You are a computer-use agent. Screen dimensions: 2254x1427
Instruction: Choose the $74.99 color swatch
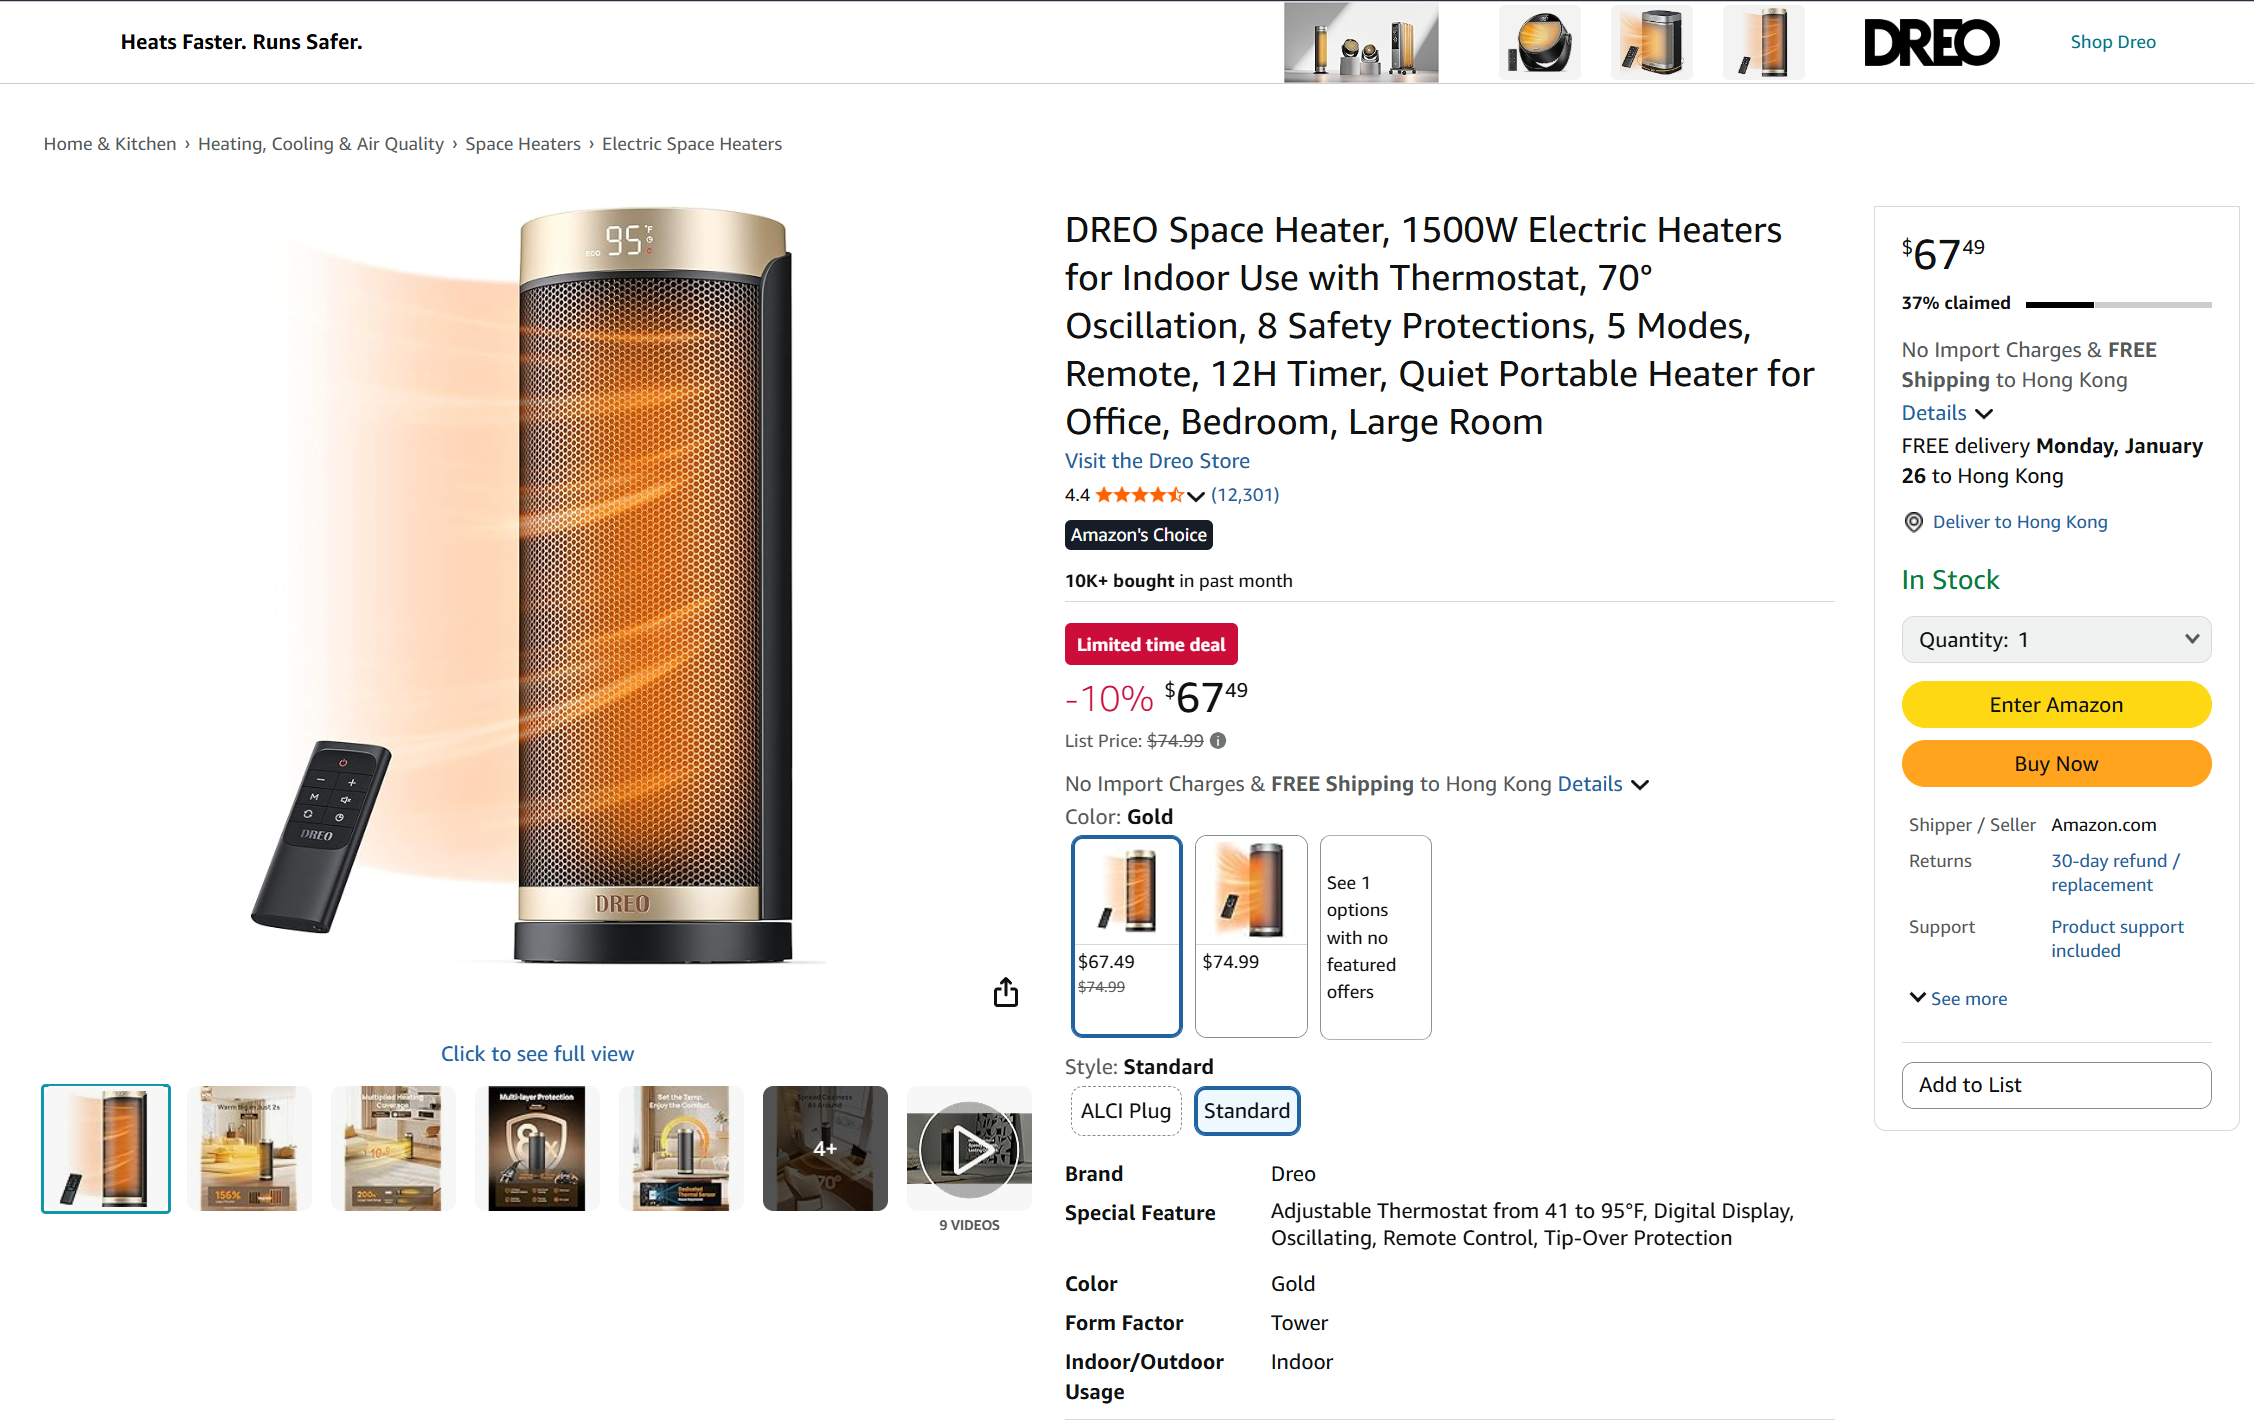[1250, 936]
